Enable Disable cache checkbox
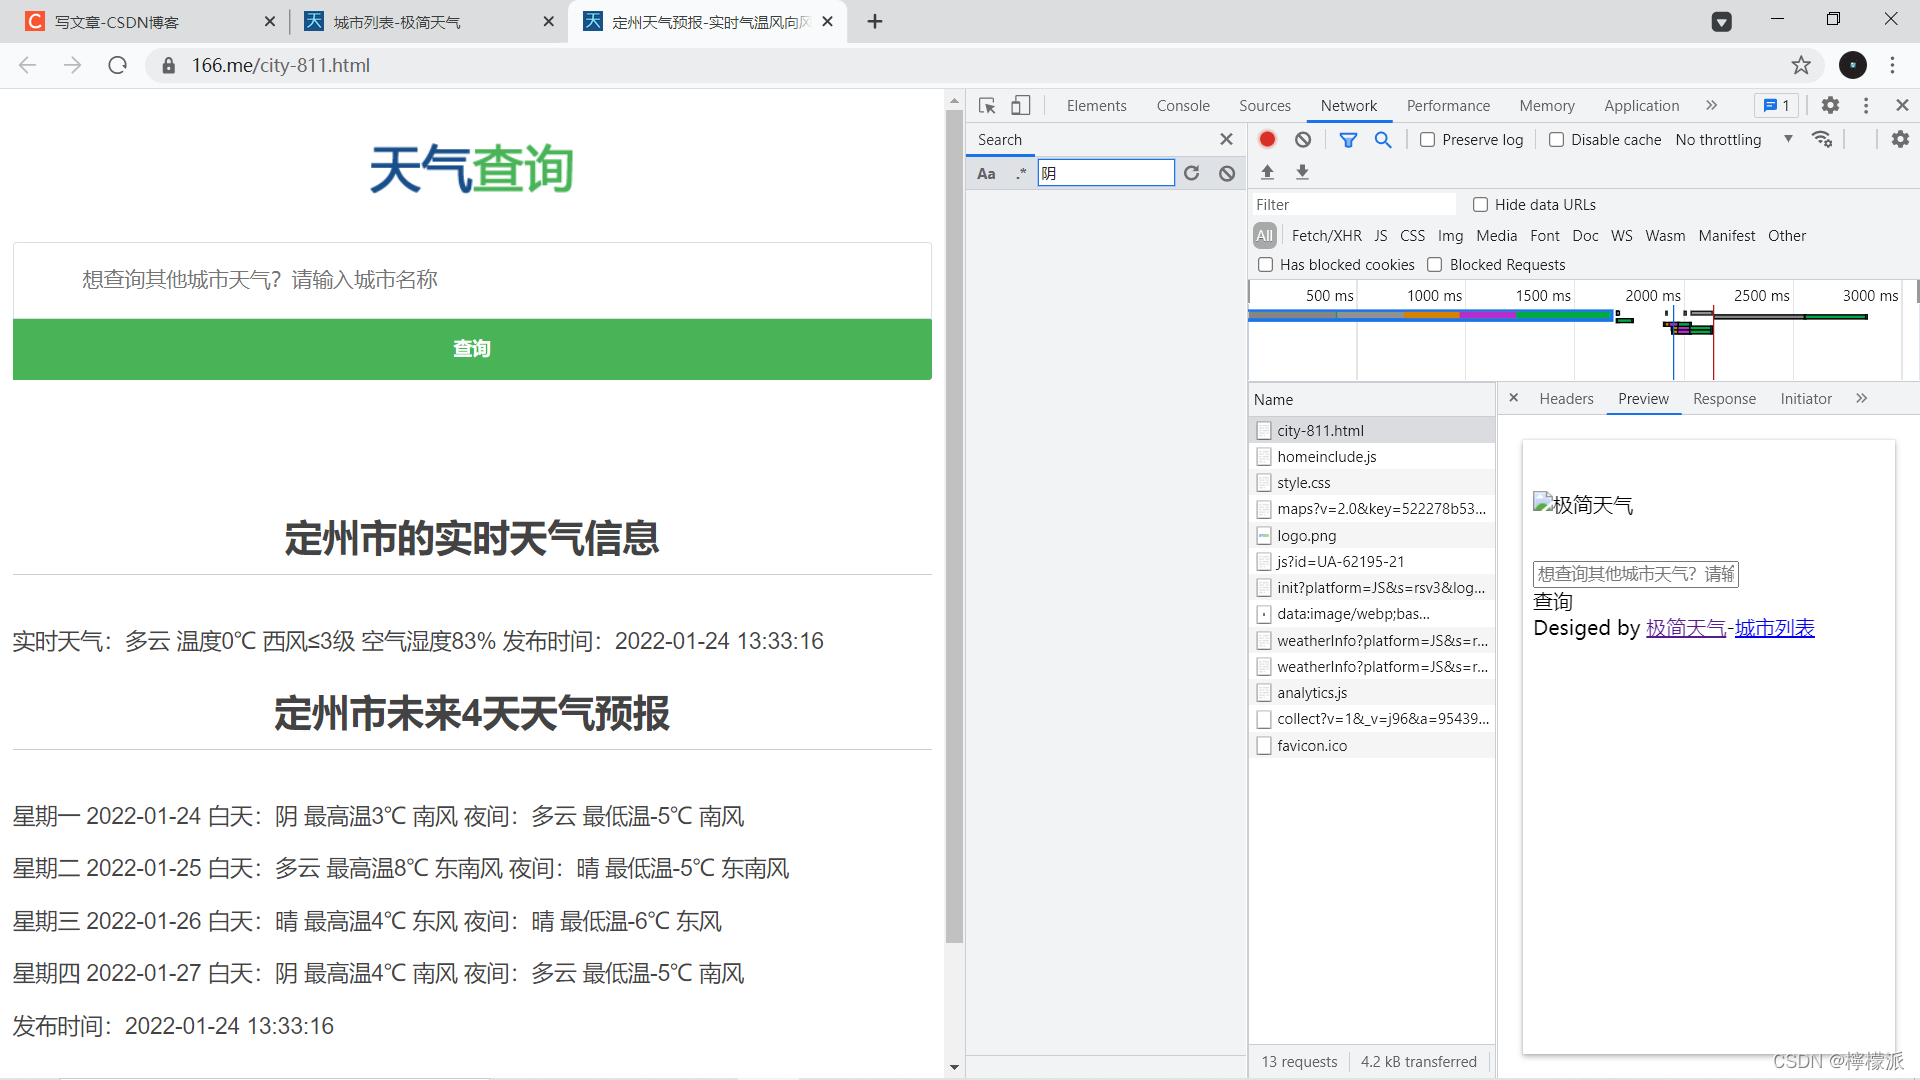This screenshot has width=1920, height=1080. 1557,140
